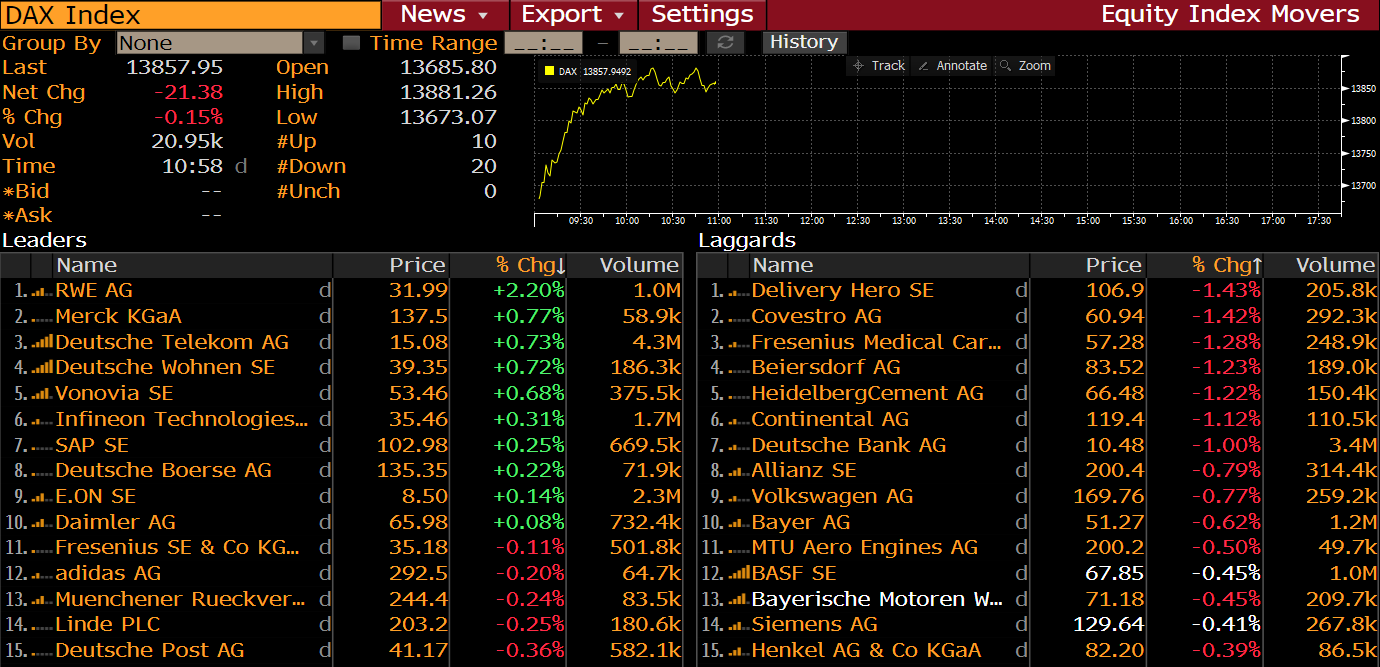The image size is (1380, 667).
Task: Open the Export dropdown menu
Action: [x=573, y=15]
